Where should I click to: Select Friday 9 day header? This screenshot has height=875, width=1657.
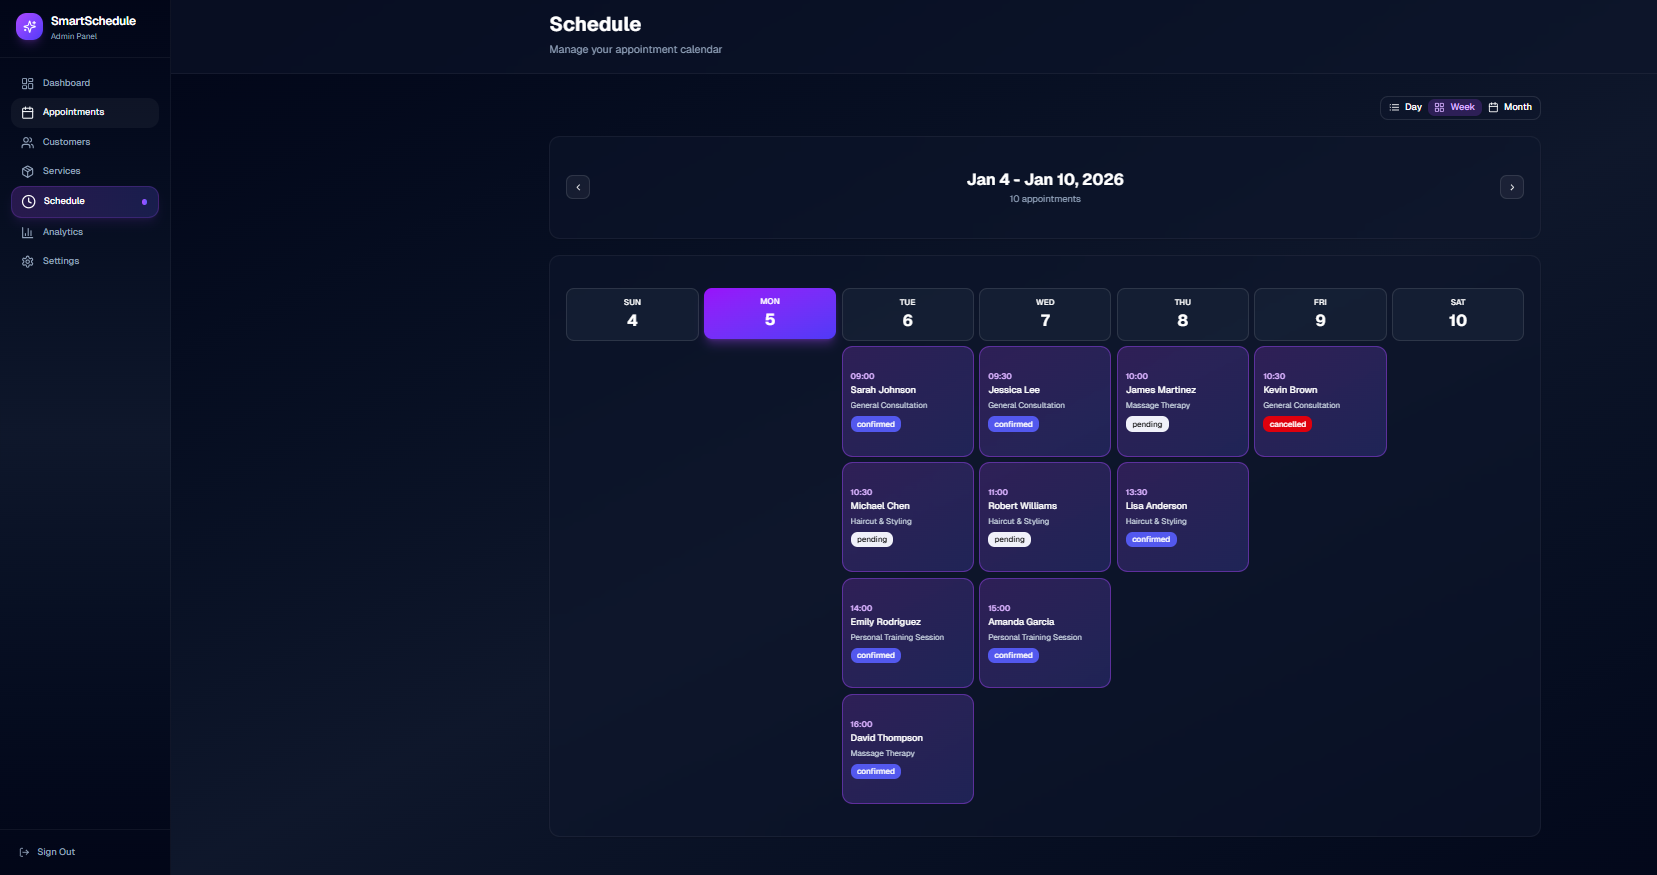click(x=1320, y=314)
